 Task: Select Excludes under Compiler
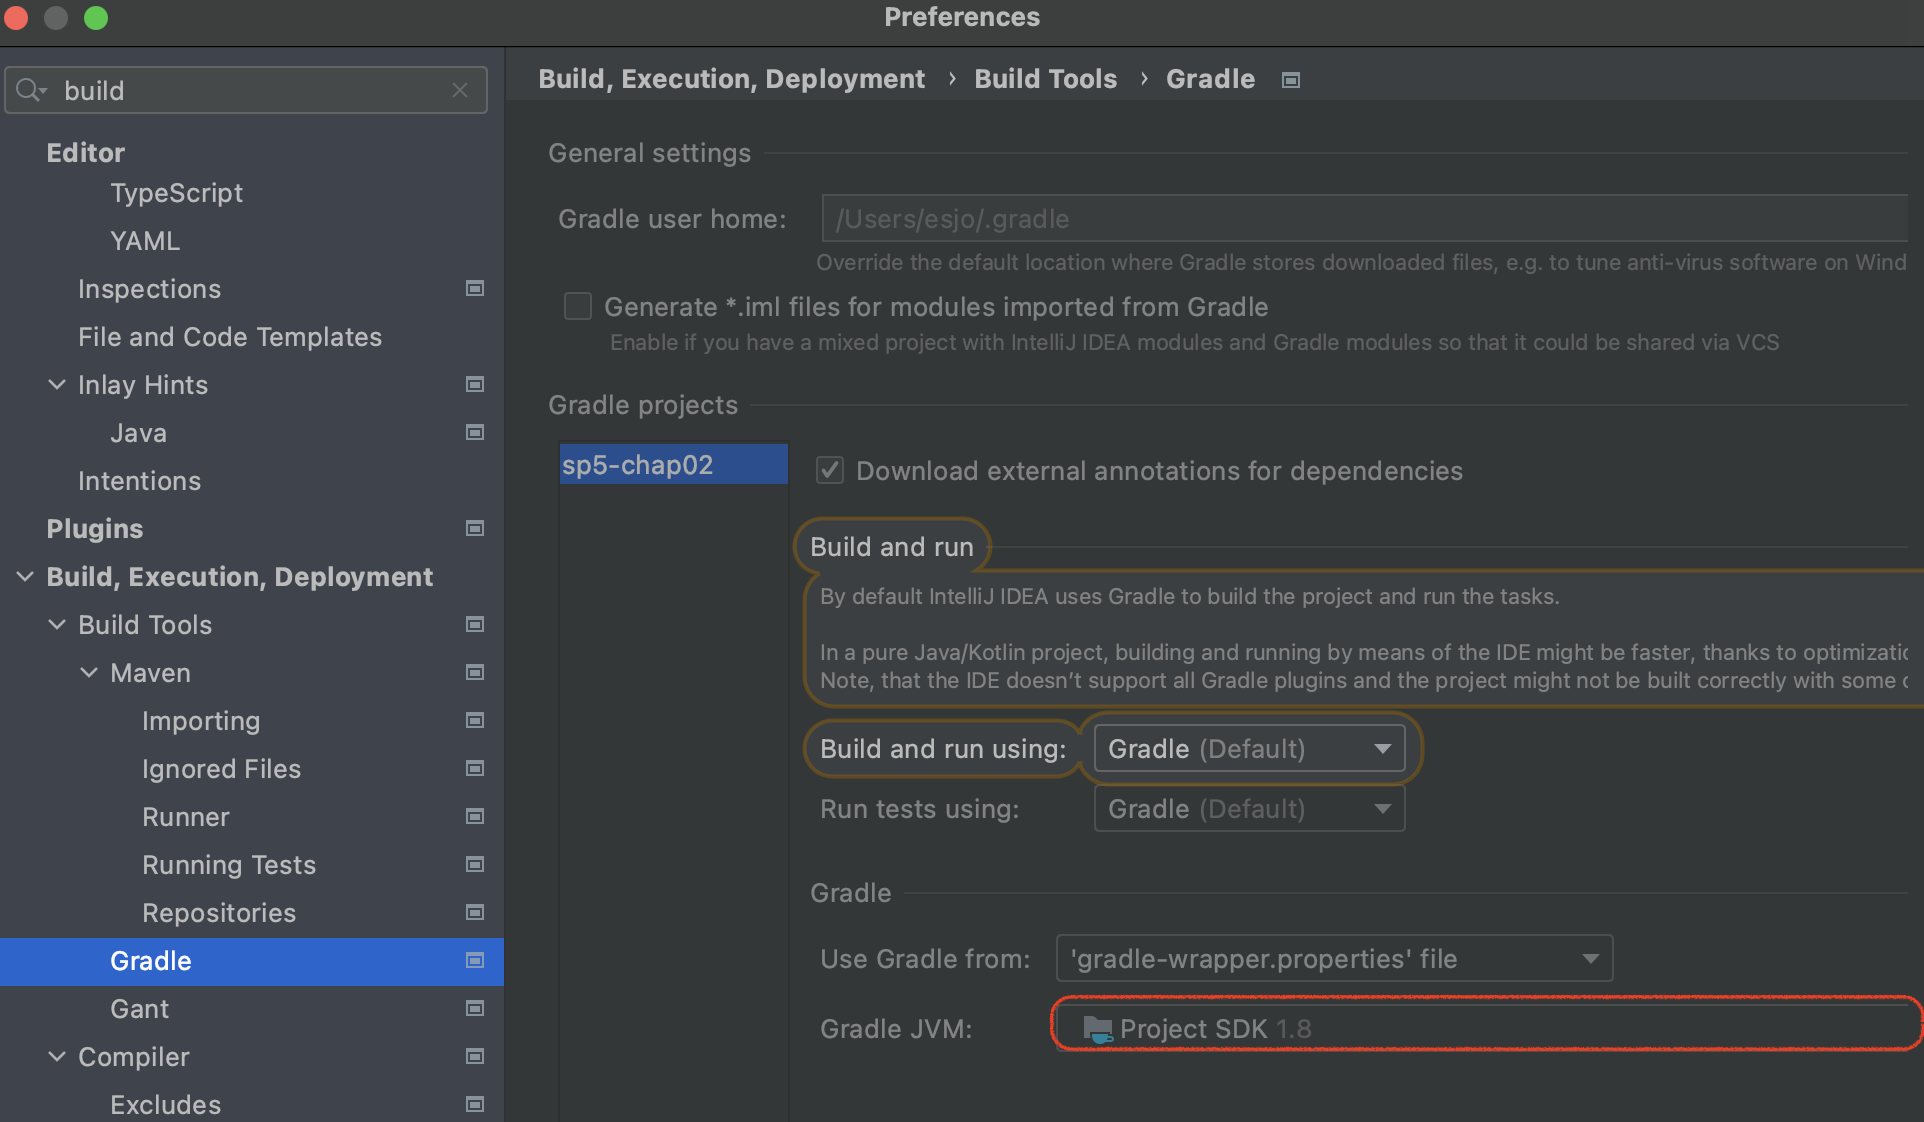pos(165,1104)
